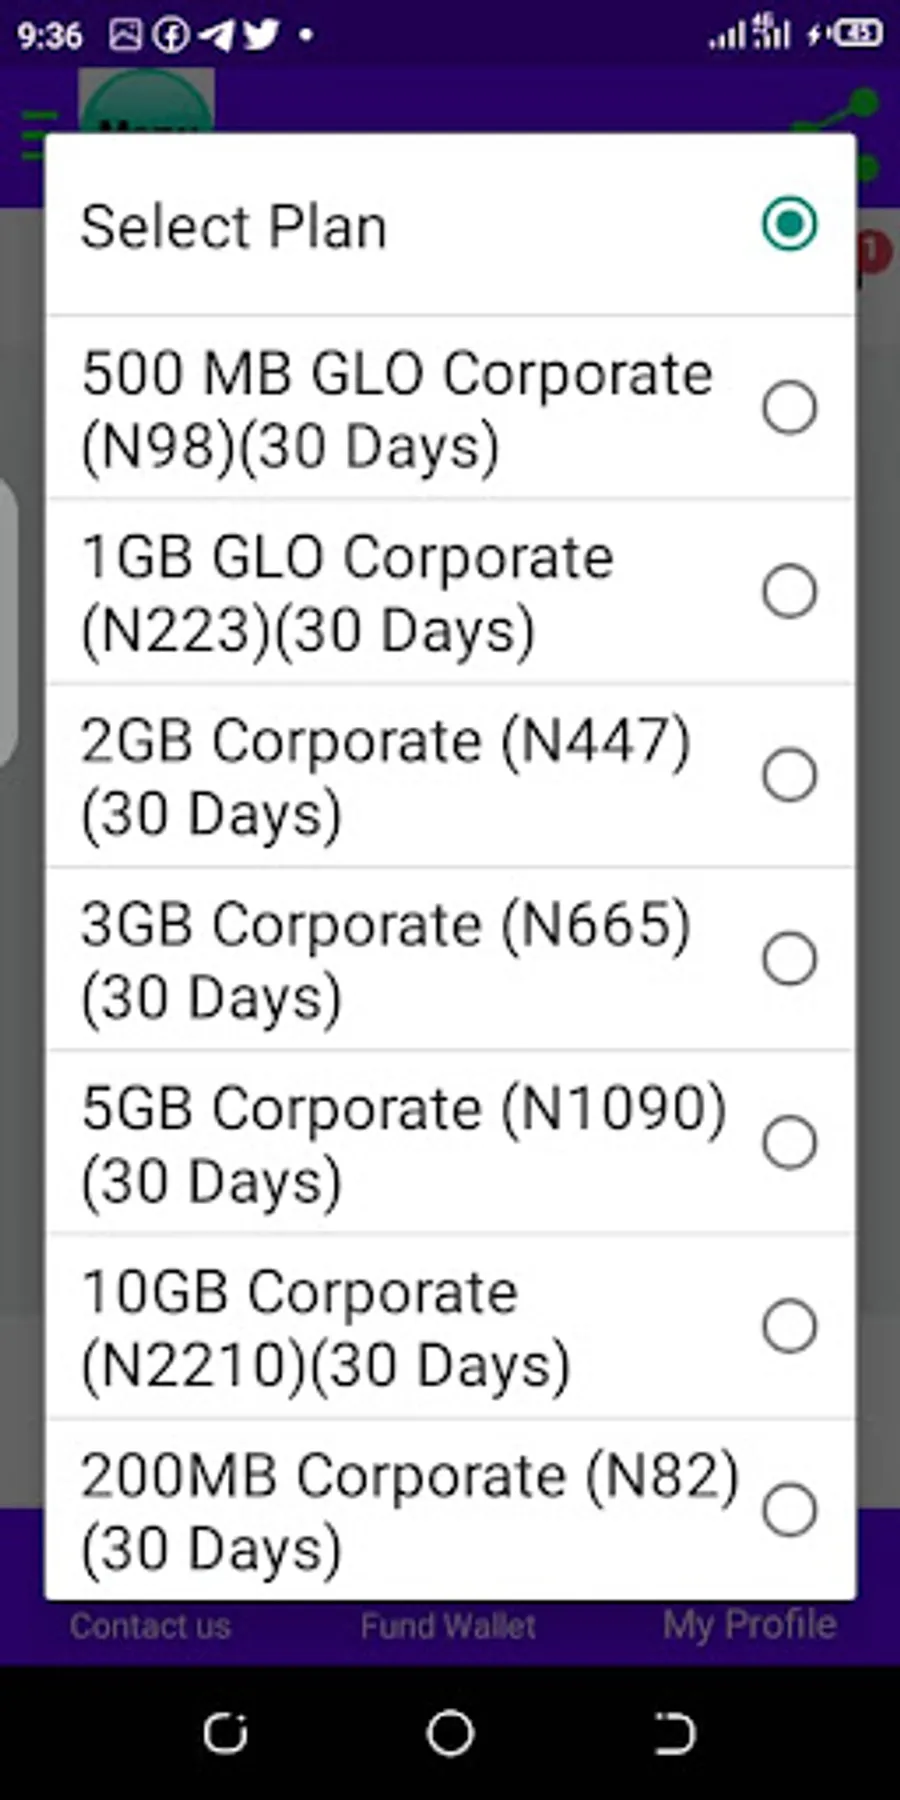Open the hamburger menu icon
Screen dimensions: 900x1800
click(36, 134)
